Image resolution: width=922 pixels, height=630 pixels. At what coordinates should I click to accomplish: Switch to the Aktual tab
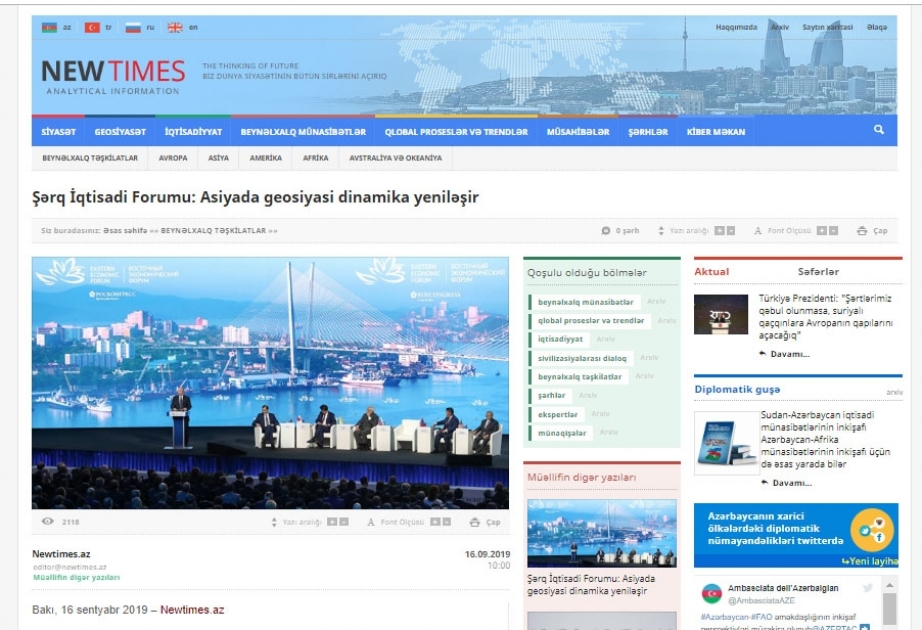coord(711,272)
